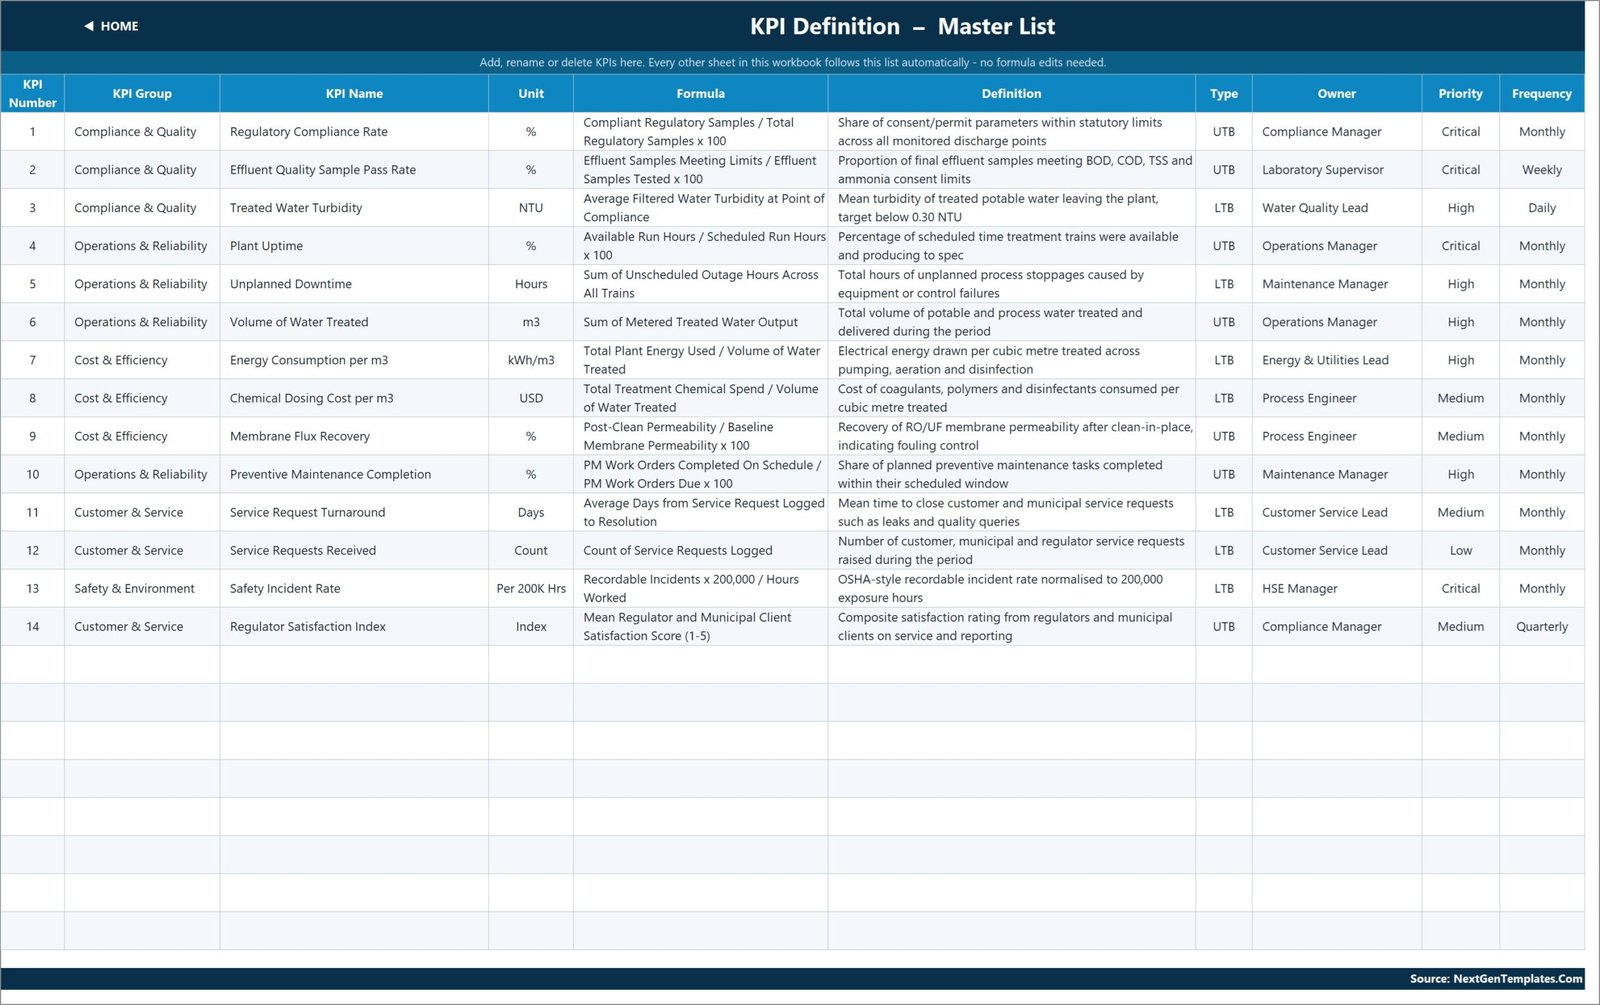The image size is (1600, 1005).
Task: Select the Safety & Environment group cell
Action: [x=142, y=588]
